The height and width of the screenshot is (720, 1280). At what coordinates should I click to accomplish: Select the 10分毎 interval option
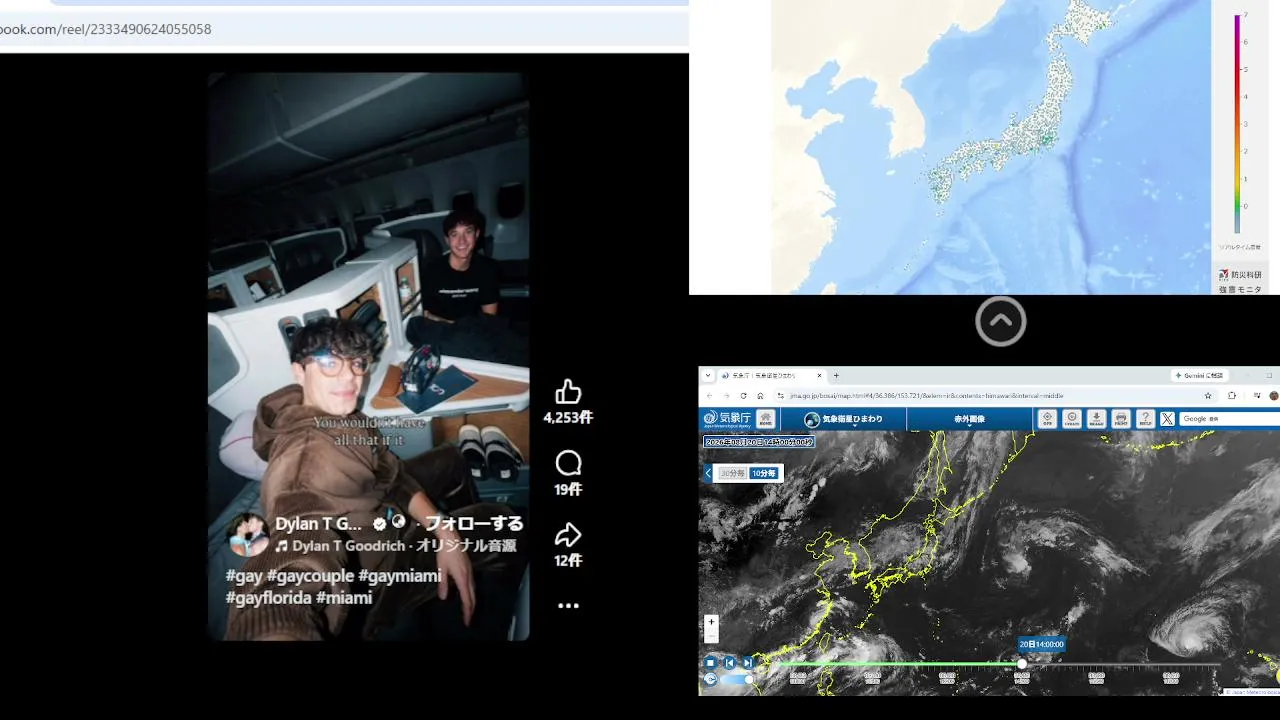tap(764, 473)
